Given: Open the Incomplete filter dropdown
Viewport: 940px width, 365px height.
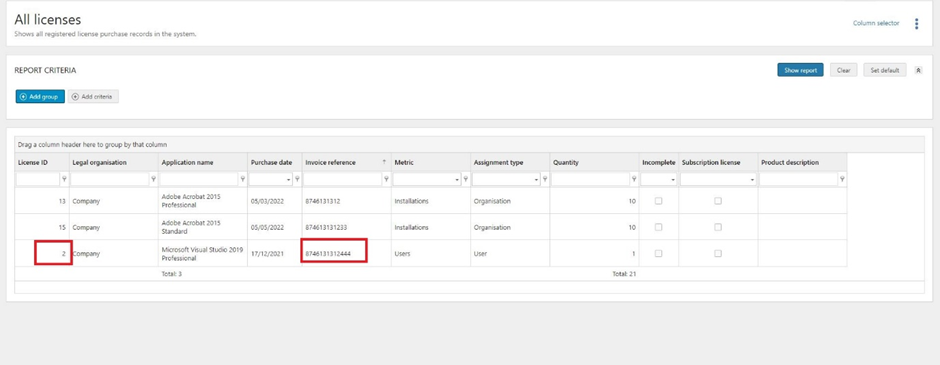Looking at the screenshot, I should (672, 179).
